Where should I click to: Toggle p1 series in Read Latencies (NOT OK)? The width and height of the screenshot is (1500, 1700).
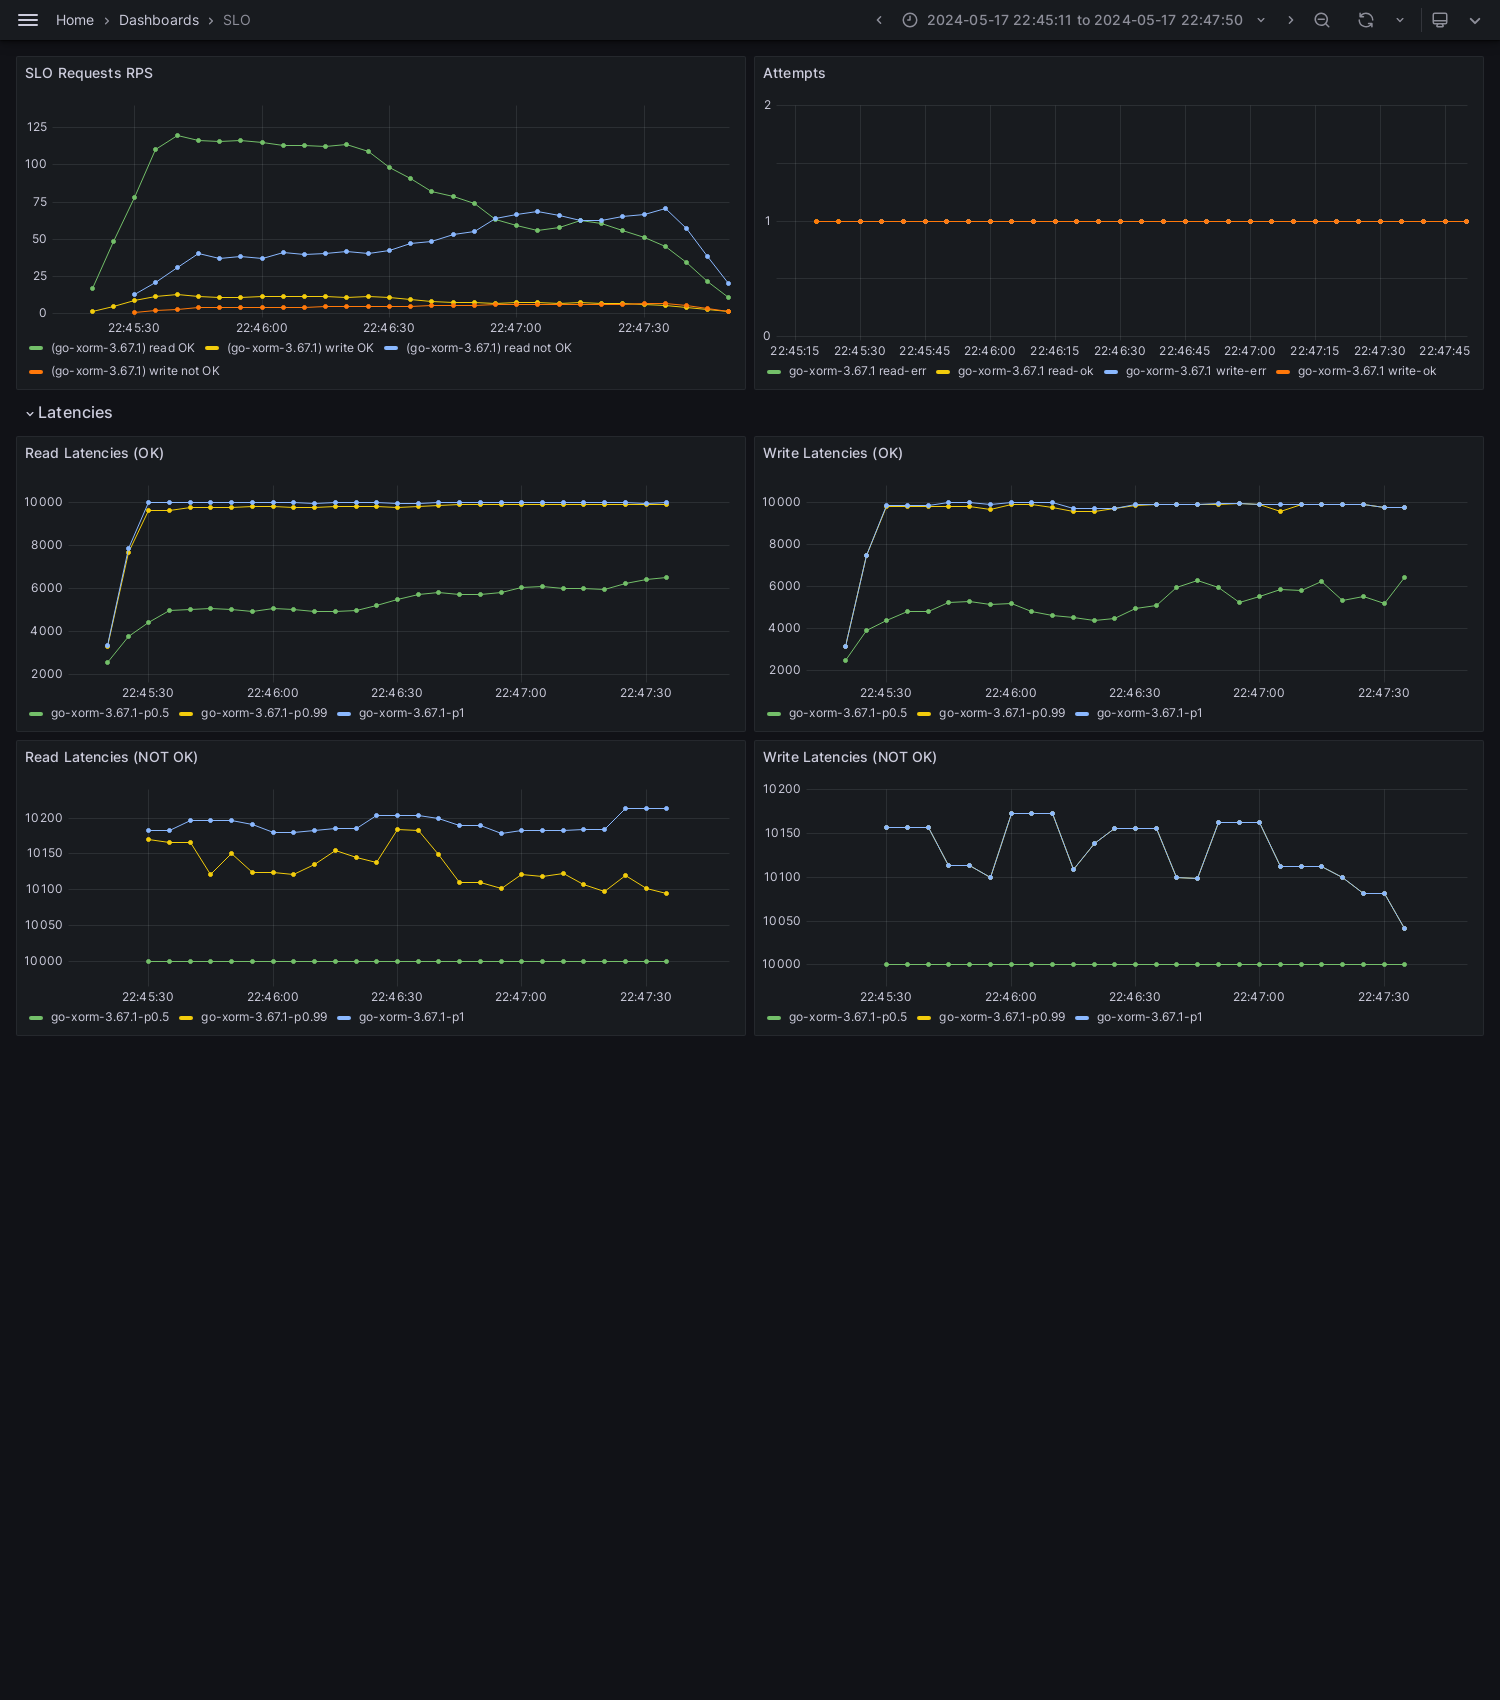(411, 1017)
